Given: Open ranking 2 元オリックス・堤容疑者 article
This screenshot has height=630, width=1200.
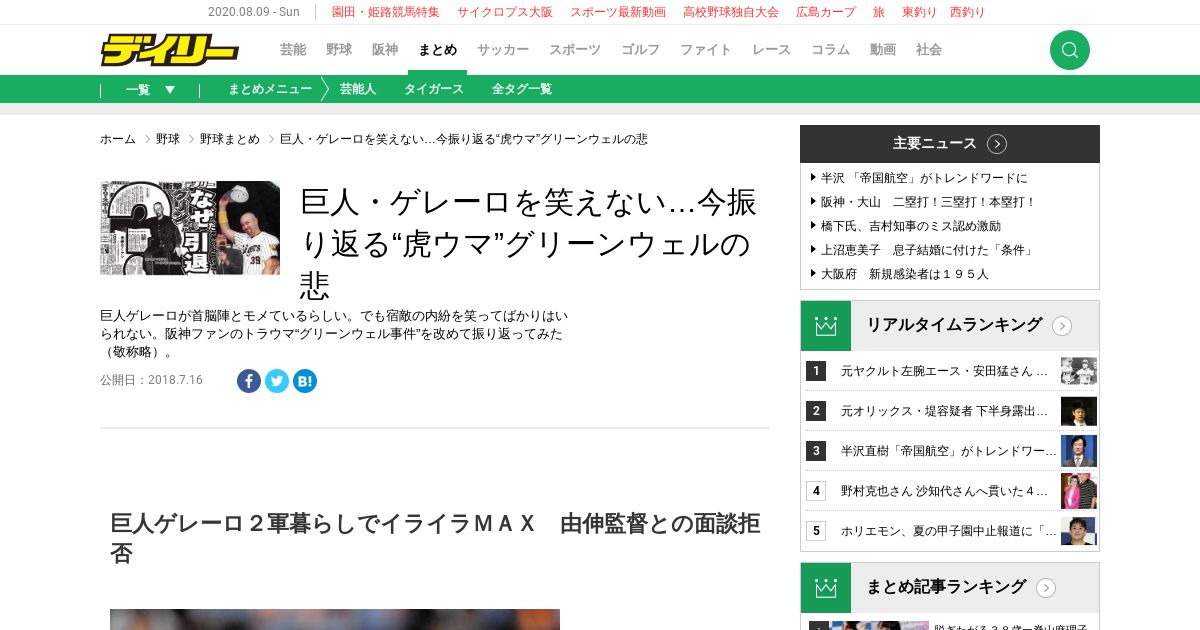Looking at the screenshot, I should tap(944, 411).
